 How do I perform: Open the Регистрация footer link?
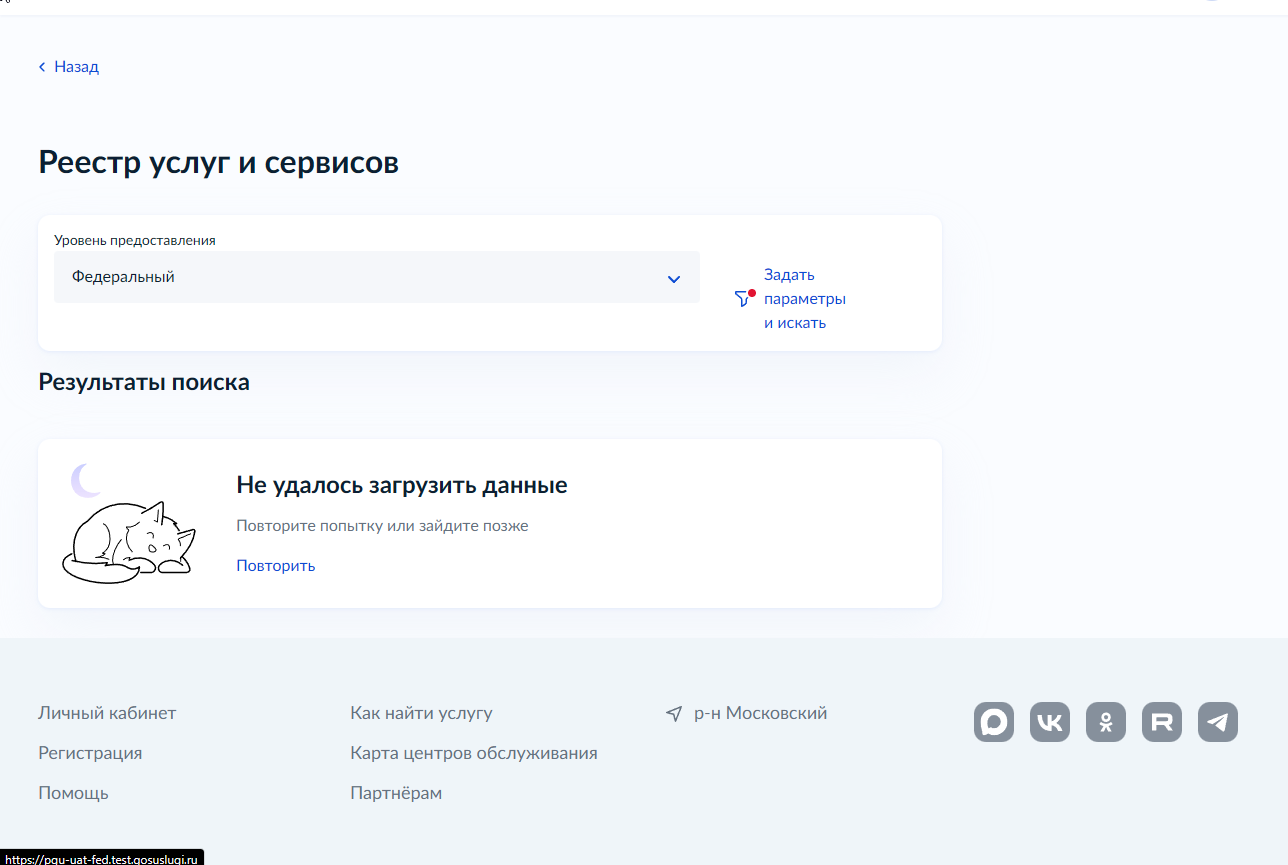point(90,753)
